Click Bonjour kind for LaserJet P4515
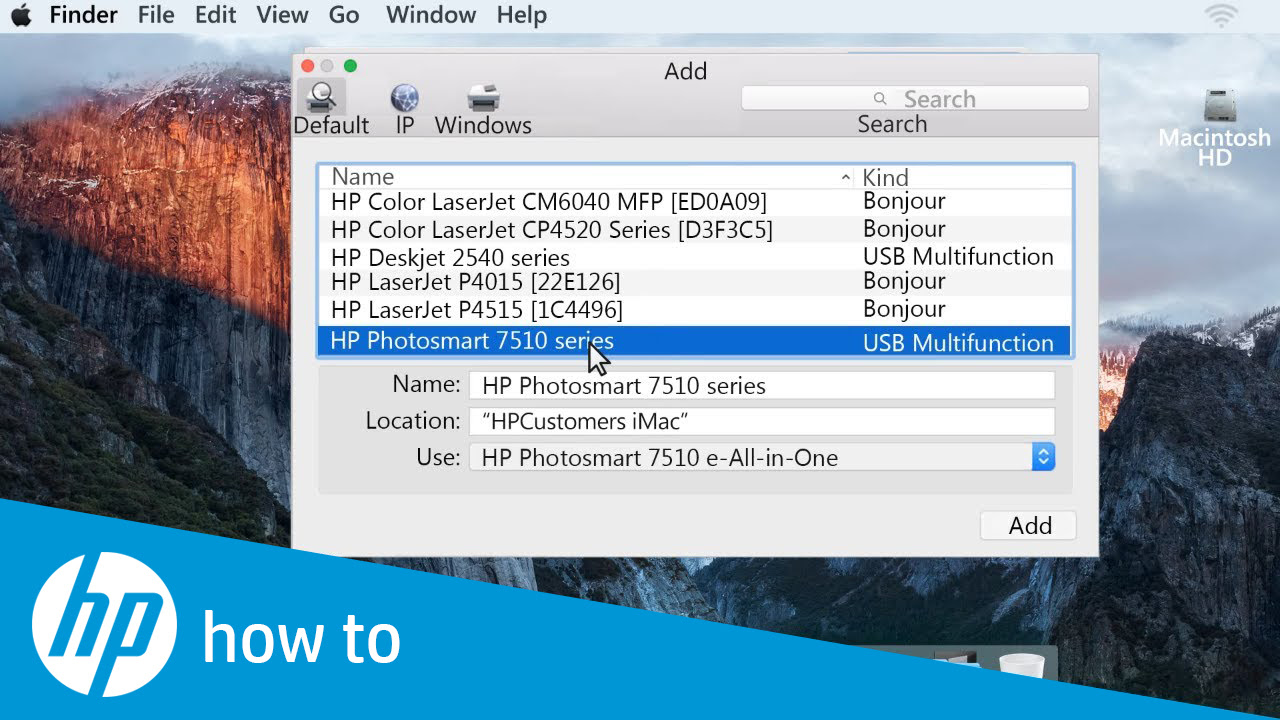Viewport: 1280px width, 720px height. [904, 309]
